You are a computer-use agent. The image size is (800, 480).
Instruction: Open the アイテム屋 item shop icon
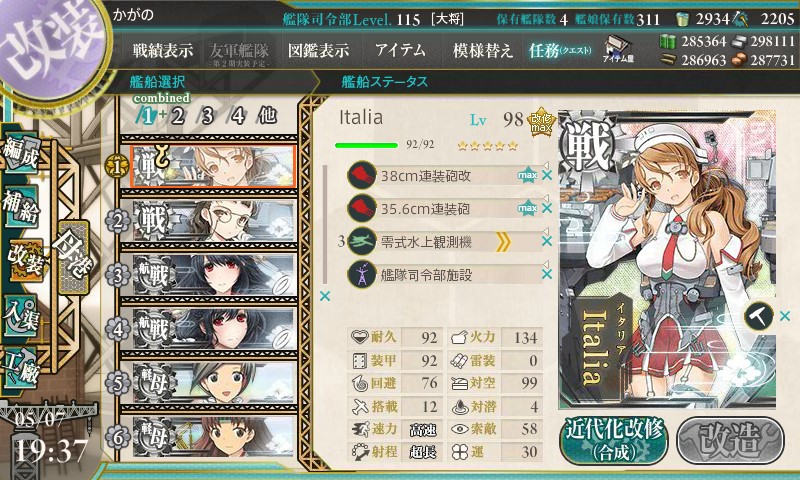618,50
